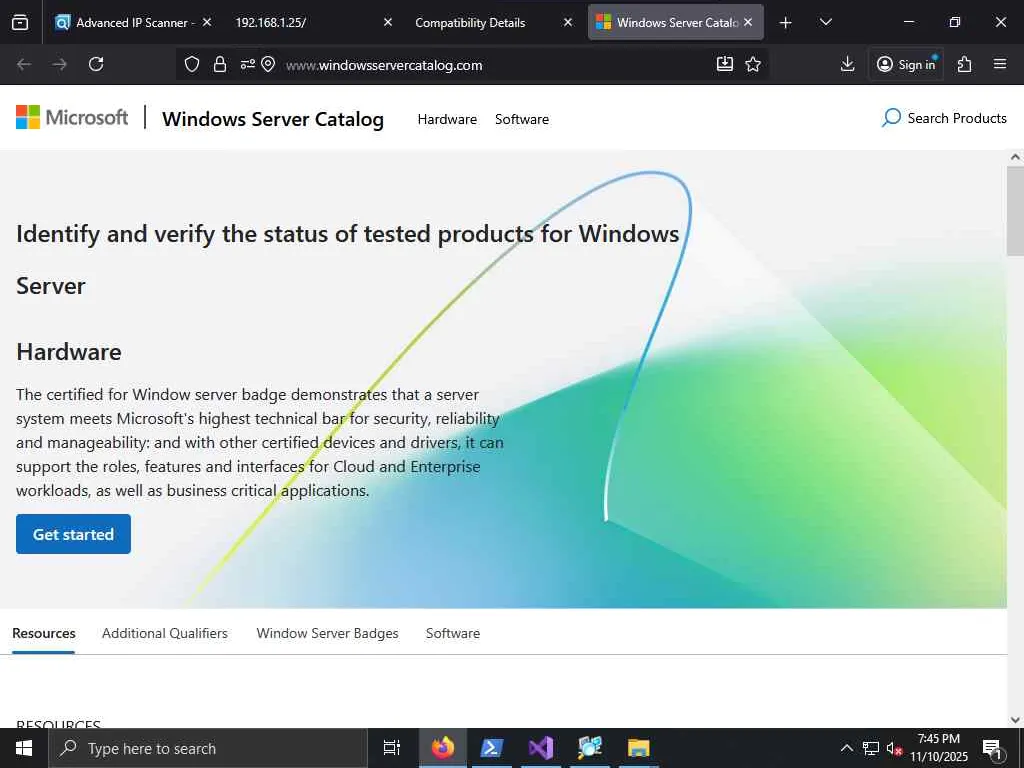
Task: Close the Windows Server Catalog tab
Action: [748, 22]
